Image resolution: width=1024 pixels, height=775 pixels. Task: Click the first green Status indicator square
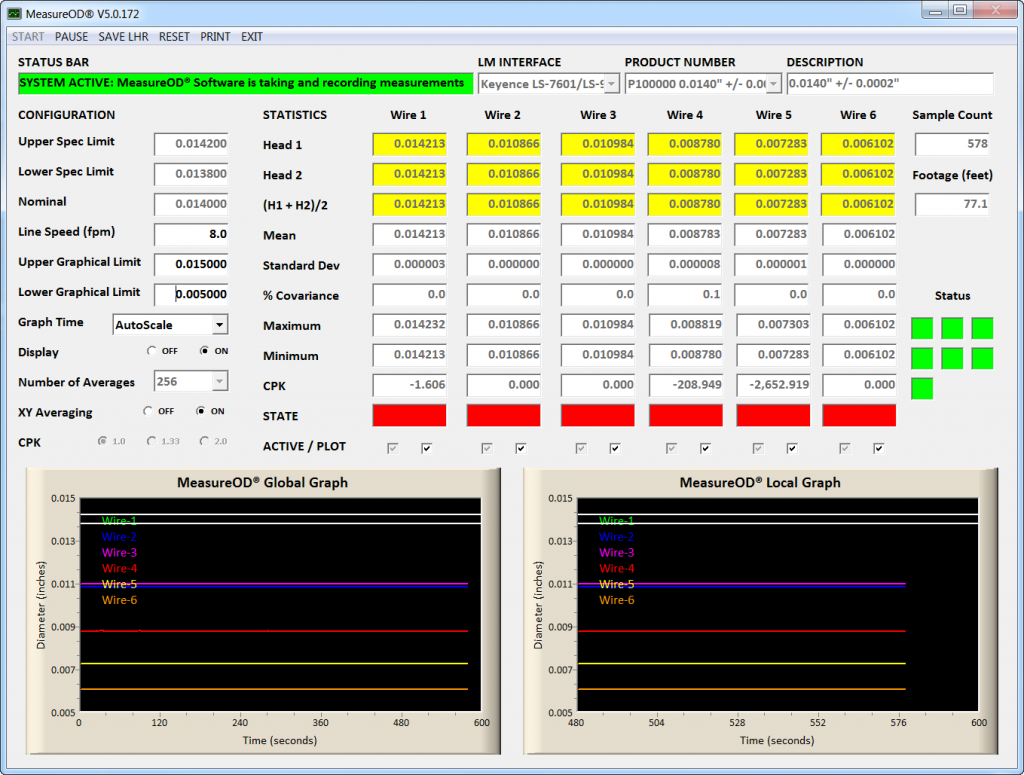(x=922, y=328)
